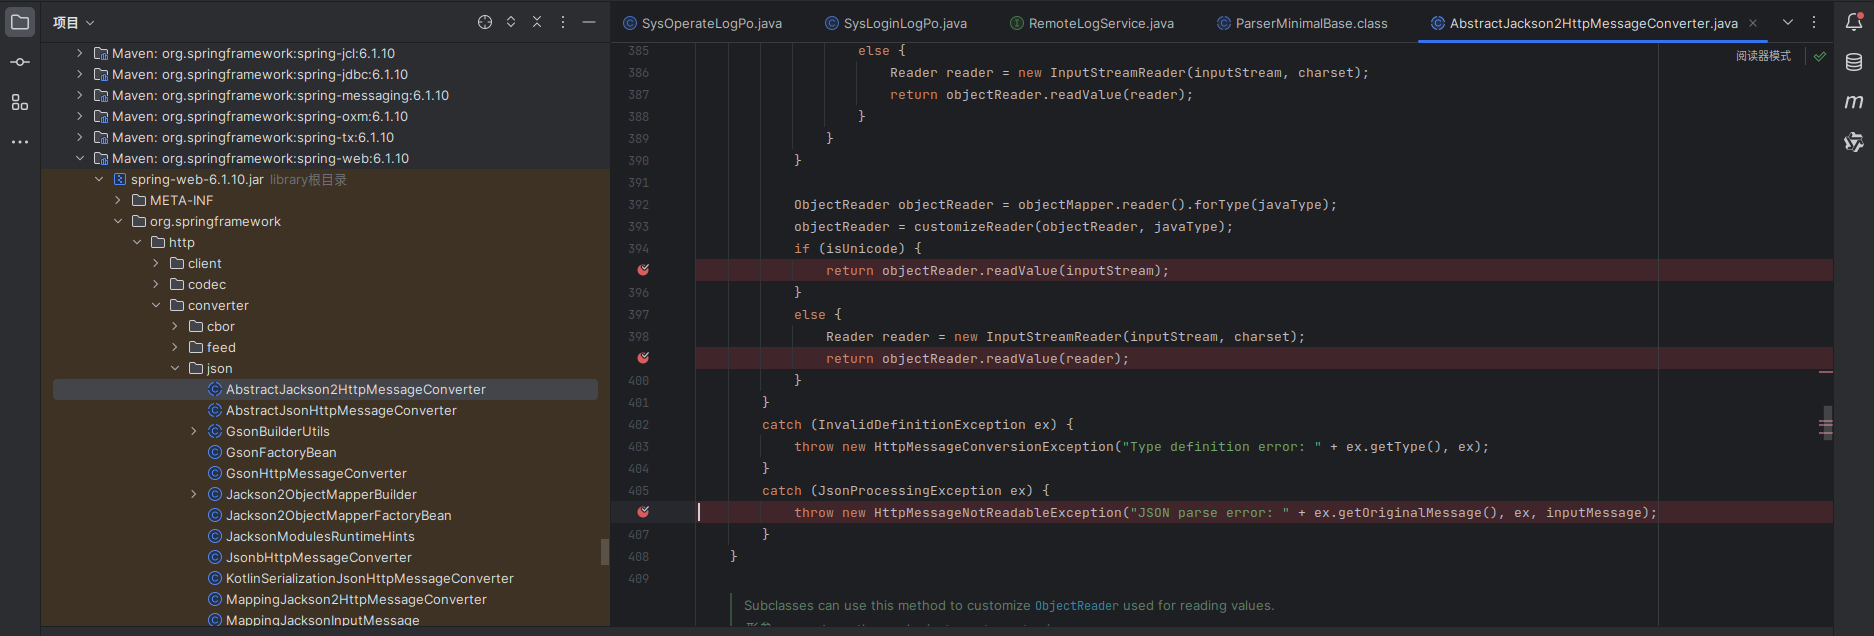Select AbstractJackson2HttpMessageConverter in project tree
The width and height of the screenshot is (1874, 636).
[325, 389]
